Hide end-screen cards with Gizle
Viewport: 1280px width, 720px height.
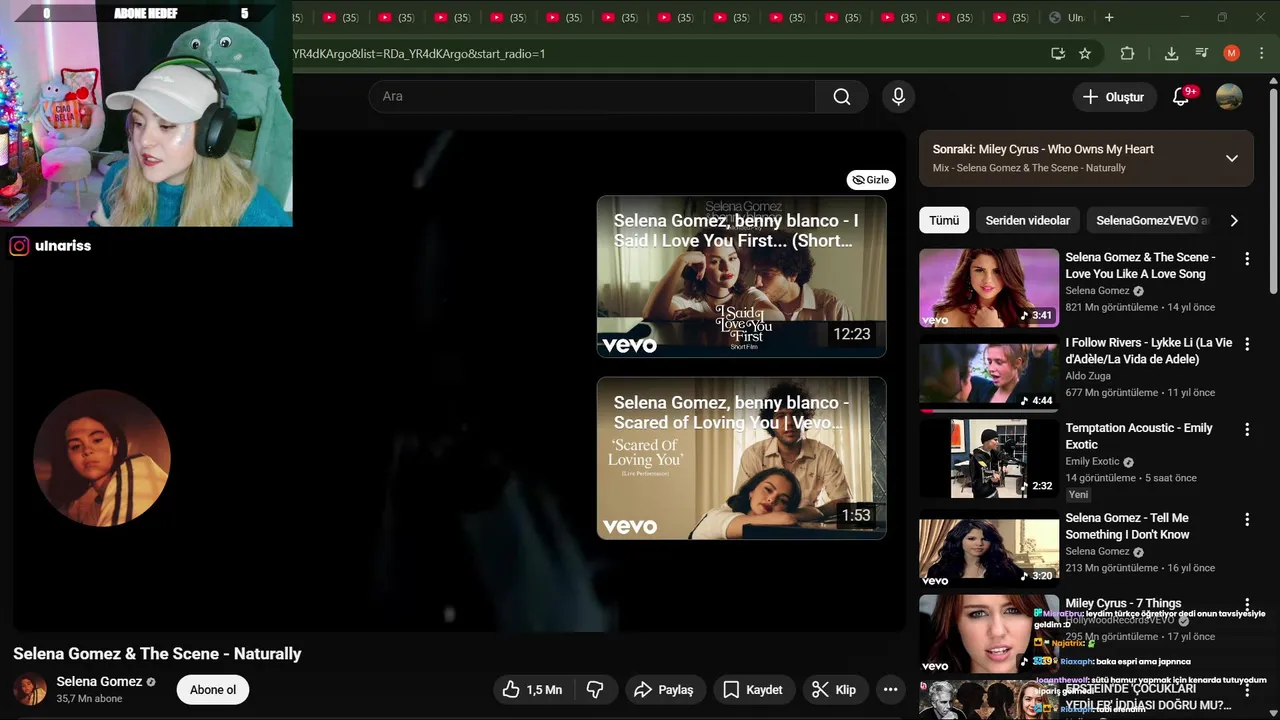(x=871, y=180)
